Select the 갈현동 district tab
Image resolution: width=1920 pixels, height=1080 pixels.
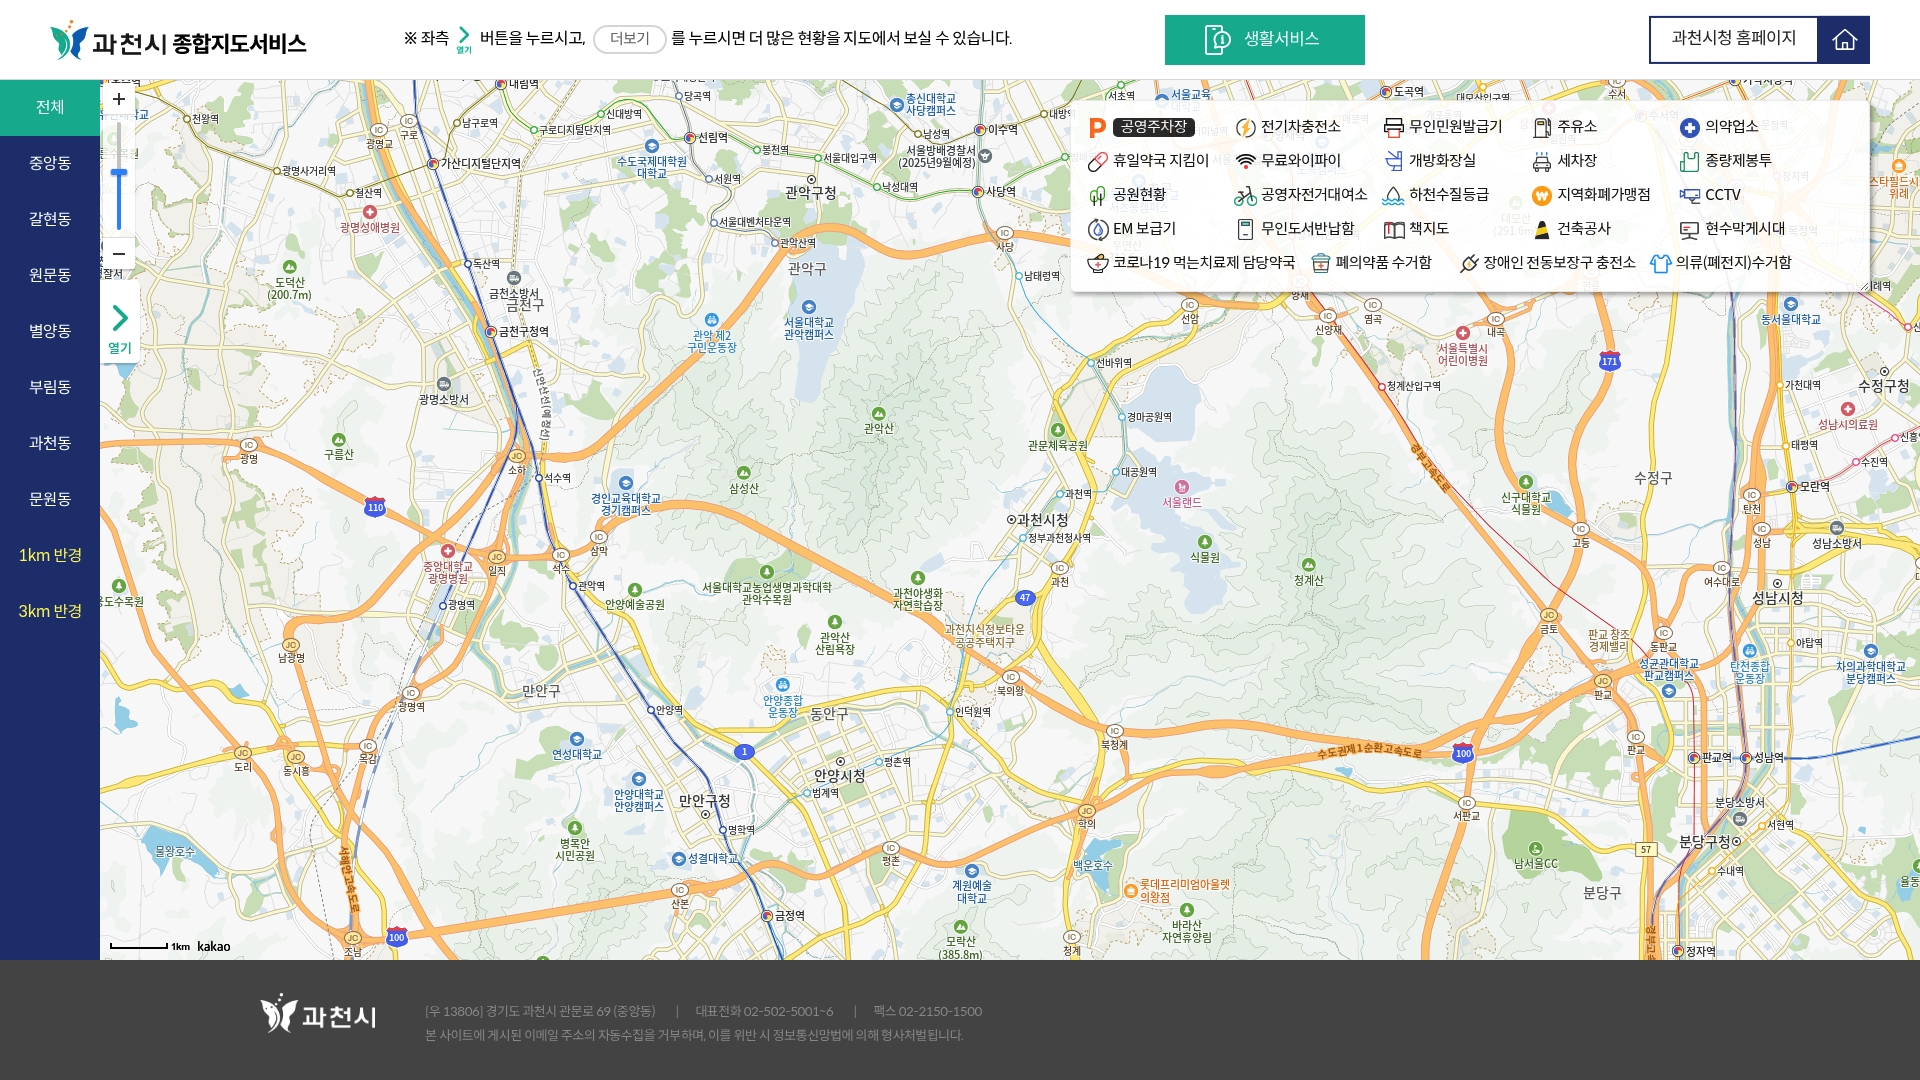tap(50, 219)
